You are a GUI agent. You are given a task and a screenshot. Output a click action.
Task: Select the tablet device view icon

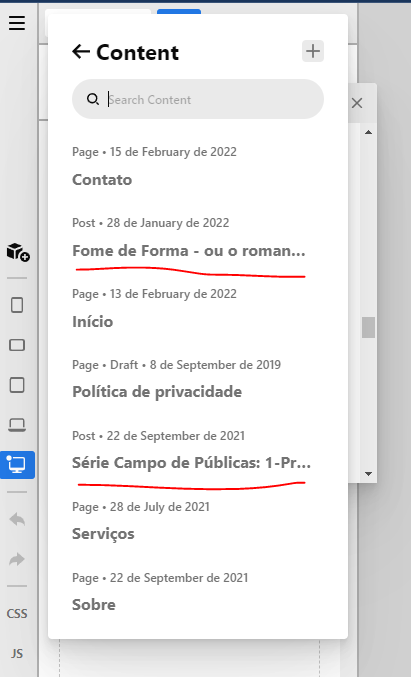pyautogui.click(x=17, y=385)
